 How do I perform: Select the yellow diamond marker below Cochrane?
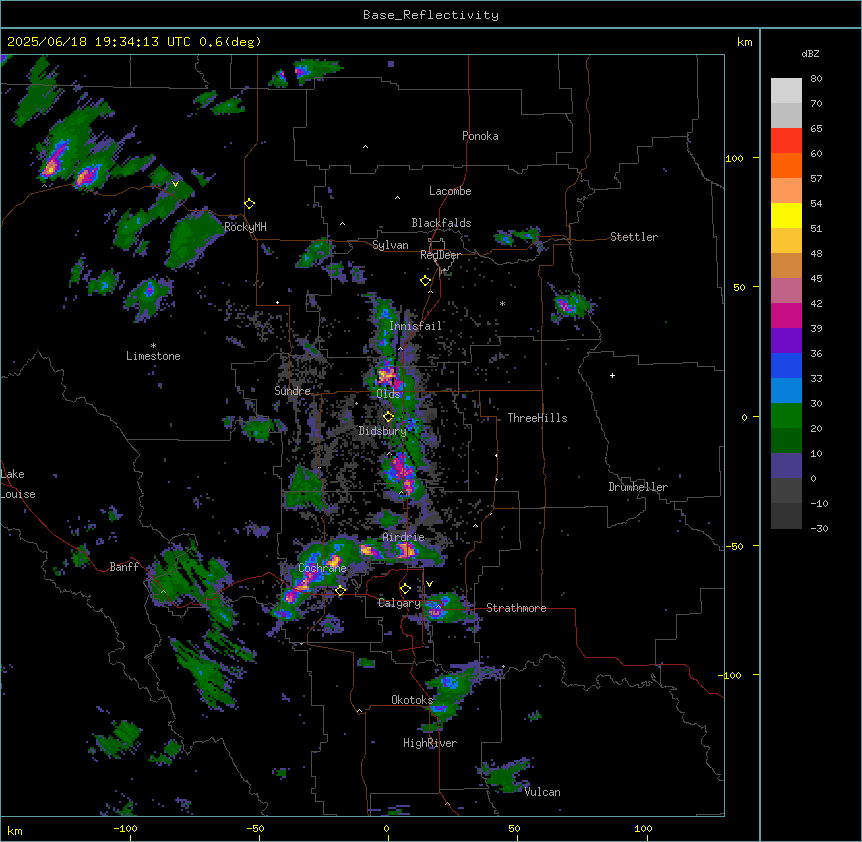pyautogui.click(x=340, y=591)
